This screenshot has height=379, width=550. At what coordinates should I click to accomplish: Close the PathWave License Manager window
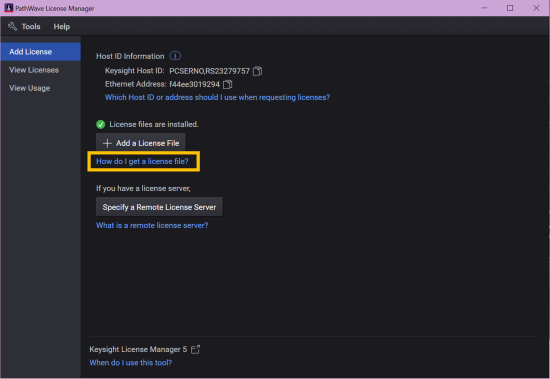point(536,8)
